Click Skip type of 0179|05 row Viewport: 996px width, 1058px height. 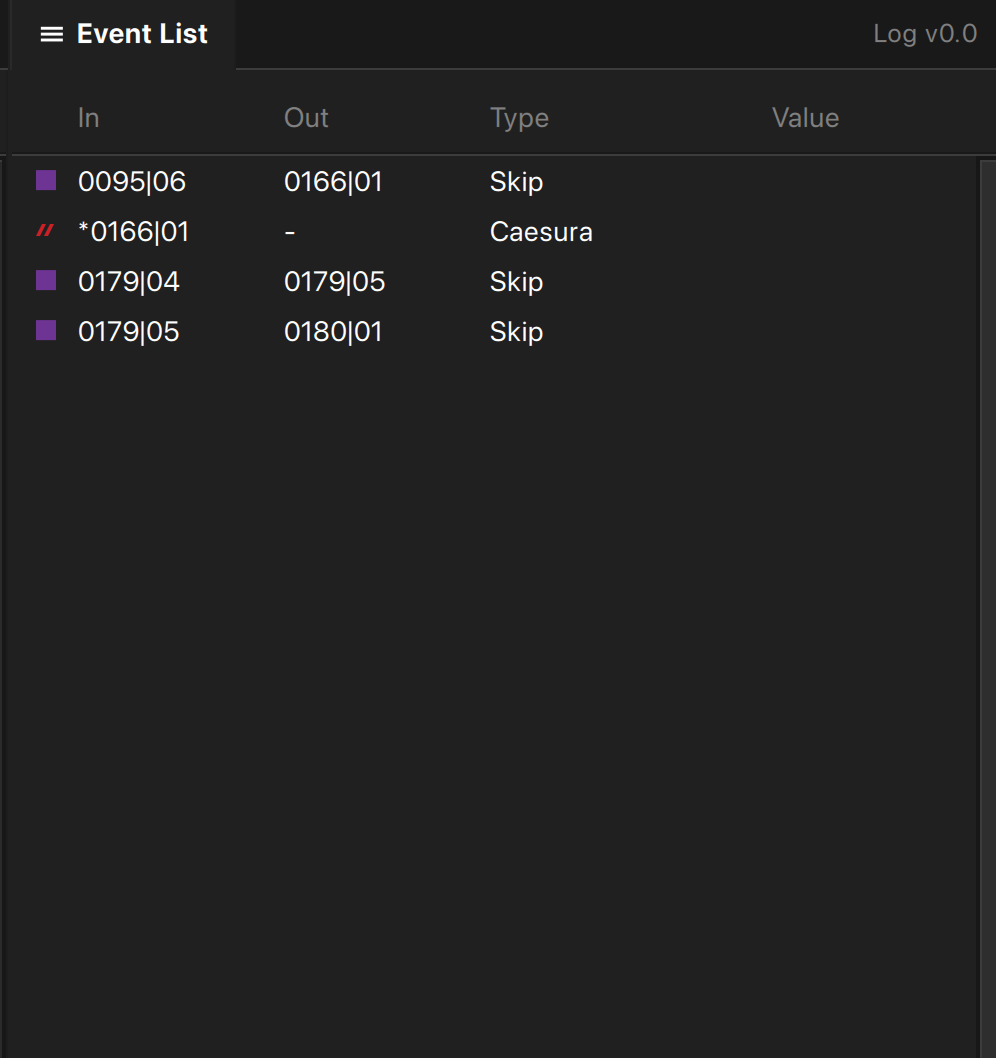(x=516, y=332)
